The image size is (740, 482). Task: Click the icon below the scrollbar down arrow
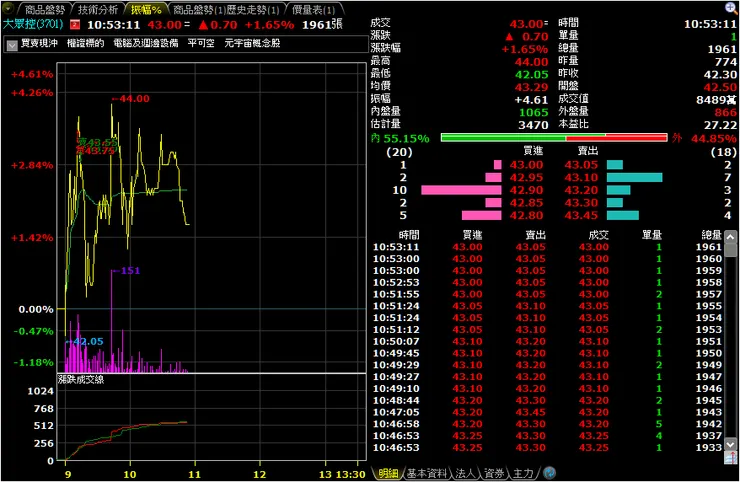(x=731, y=457)
